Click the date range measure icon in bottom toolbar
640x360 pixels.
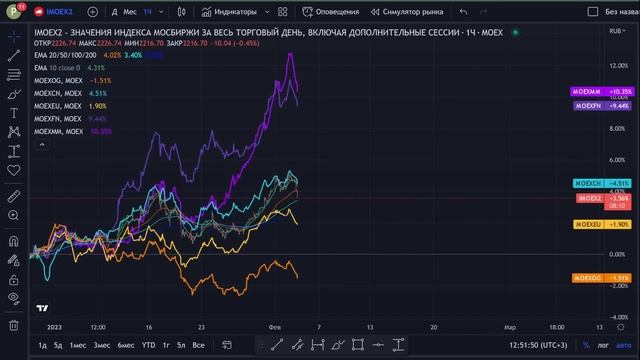(318, 345)
